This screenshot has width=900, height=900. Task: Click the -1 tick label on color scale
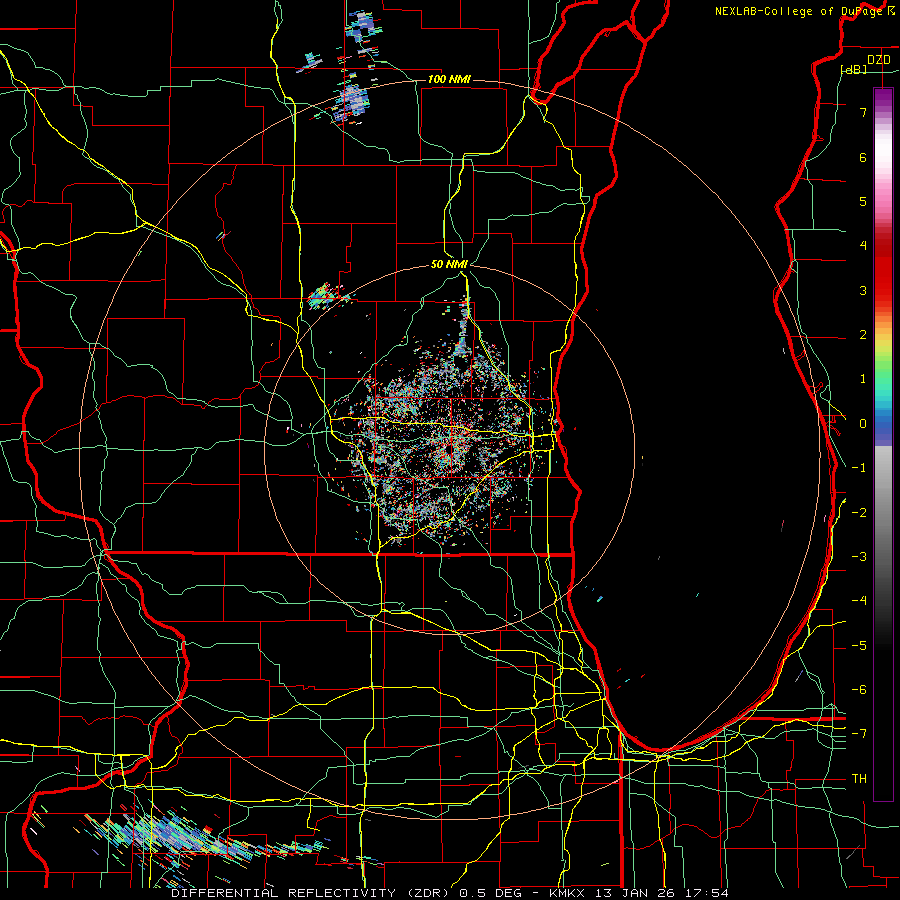pyautogui.click(x=859, y=468)
